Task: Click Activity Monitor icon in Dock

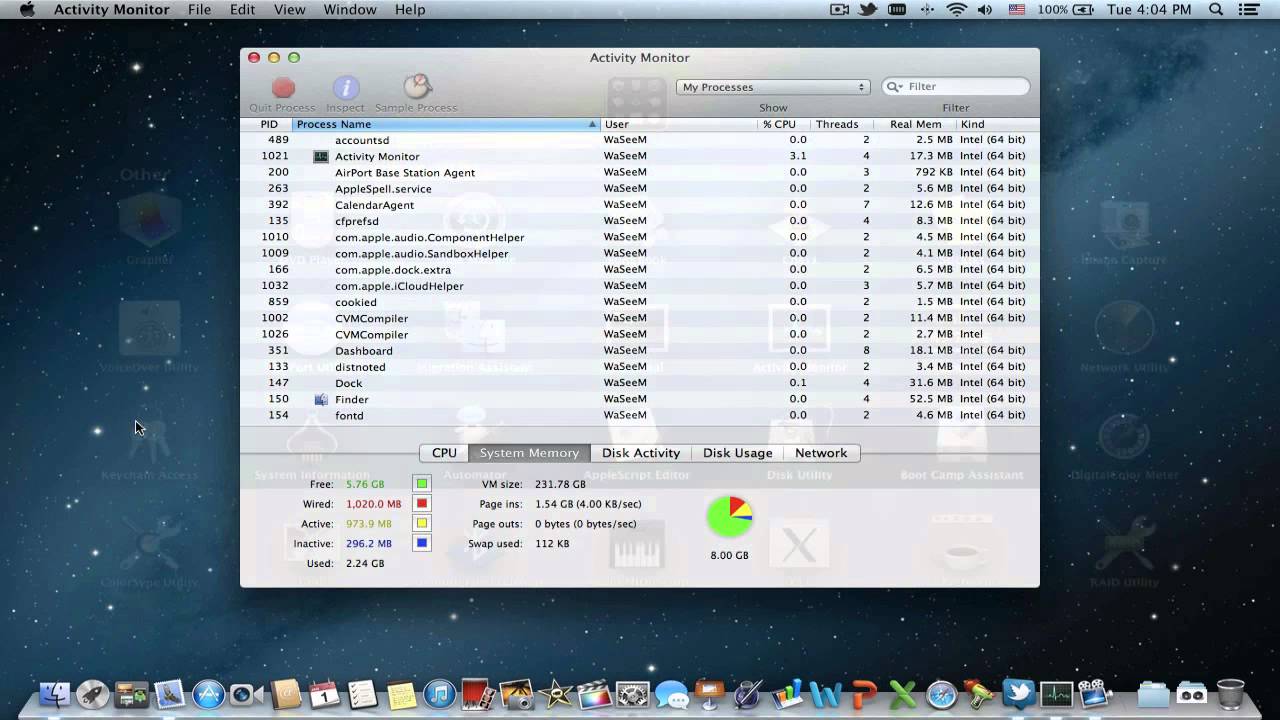Action: coord(1056,694)
